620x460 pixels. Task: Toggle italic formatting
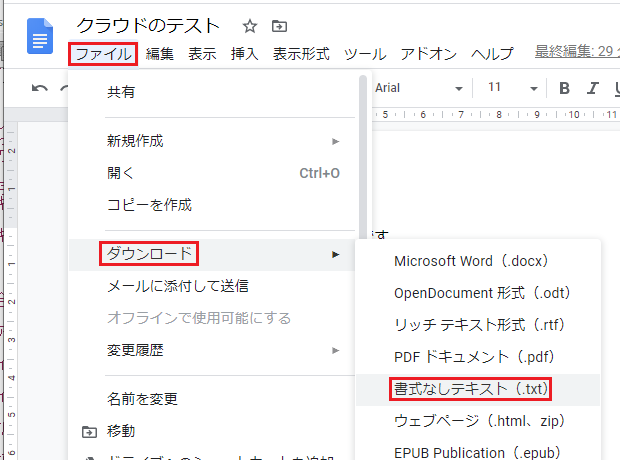tap(592, 88)
